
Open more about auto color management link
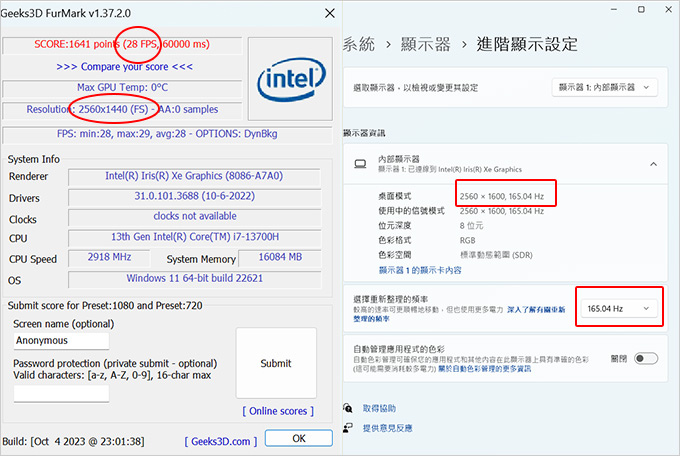click(x=484, y=369)
